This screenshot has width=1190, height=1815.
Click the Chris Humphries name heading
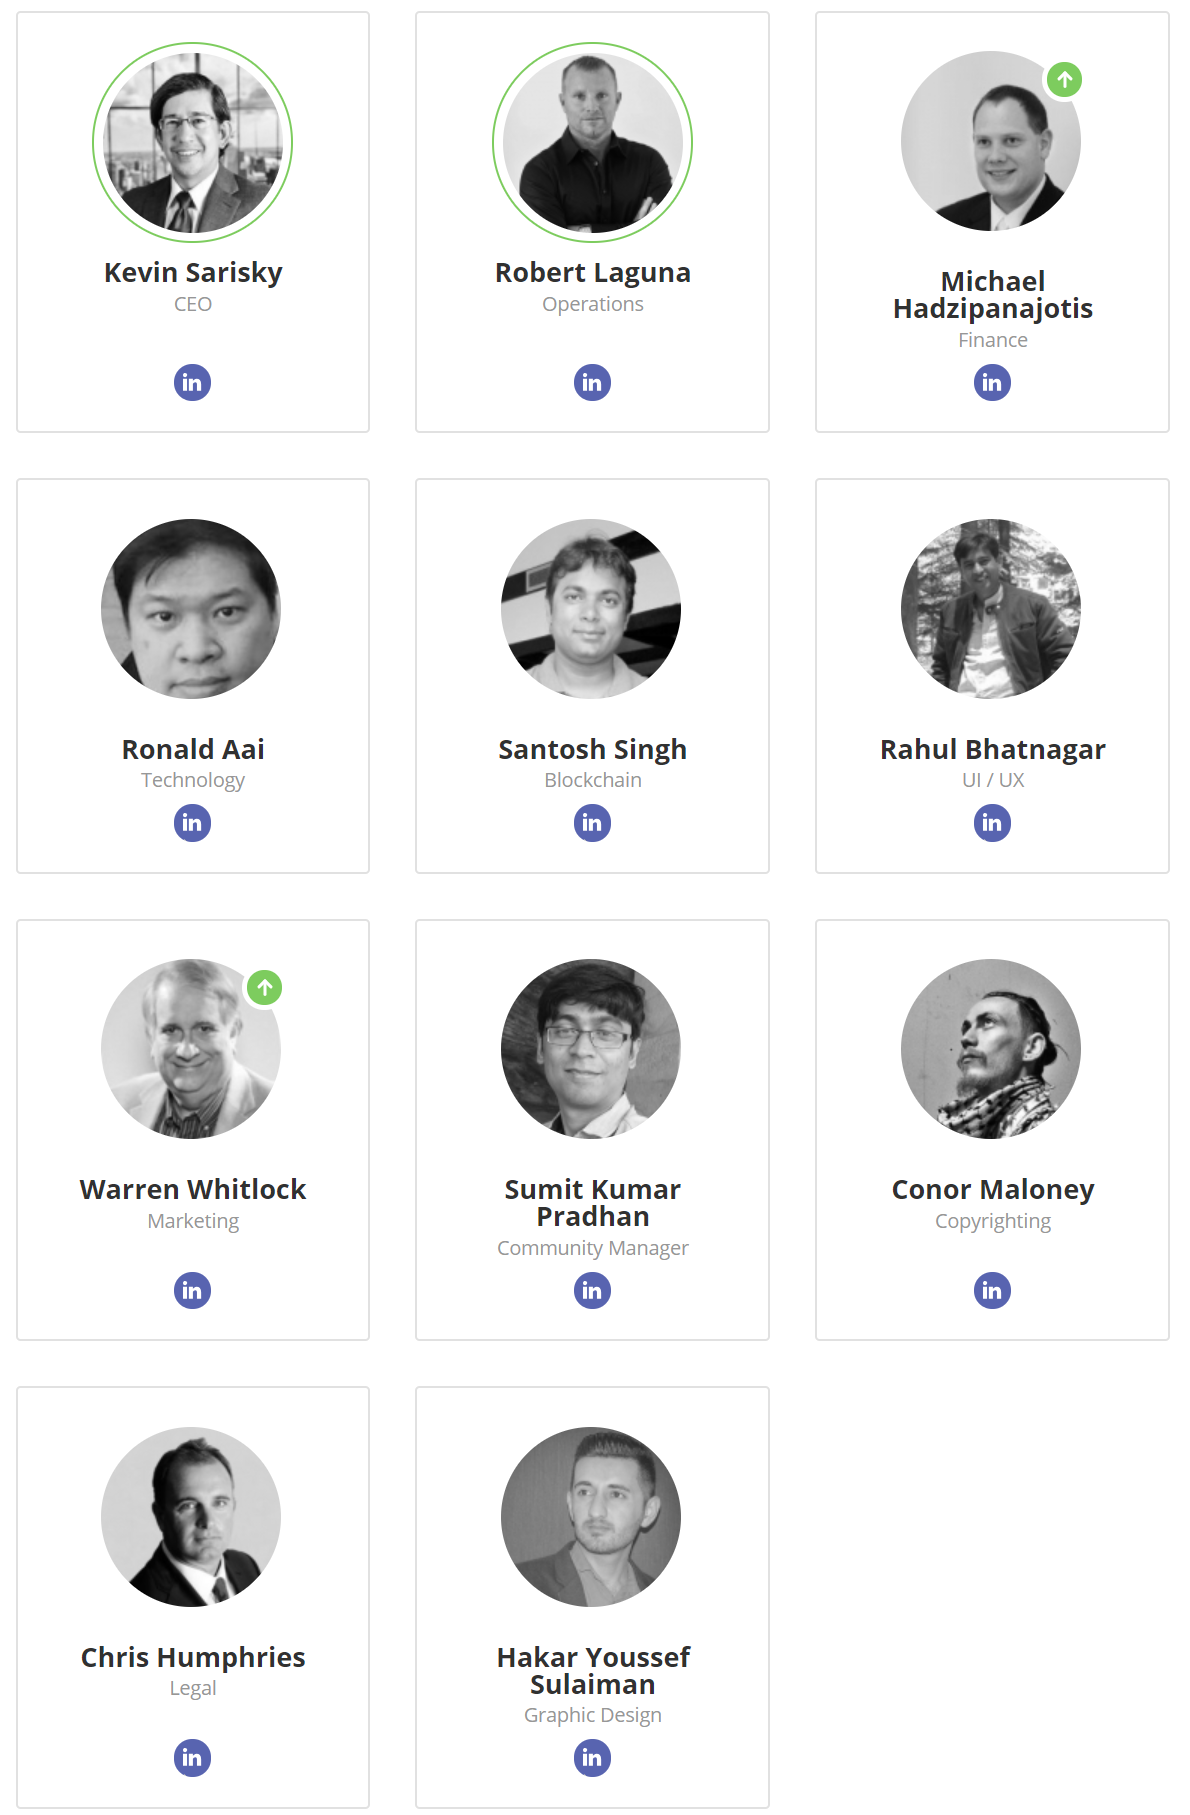pyautogui.click(x=193, y=1657)
